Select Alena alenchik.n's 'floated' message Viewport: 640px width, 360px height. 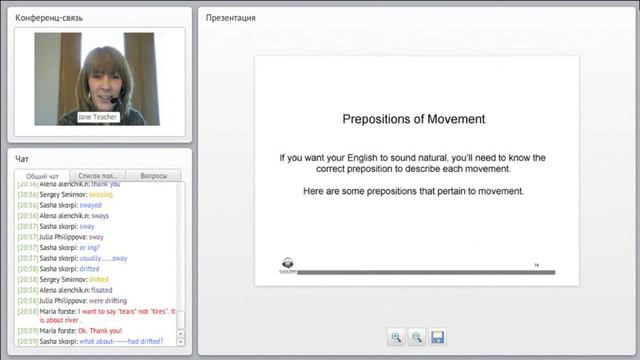point(65,290)
